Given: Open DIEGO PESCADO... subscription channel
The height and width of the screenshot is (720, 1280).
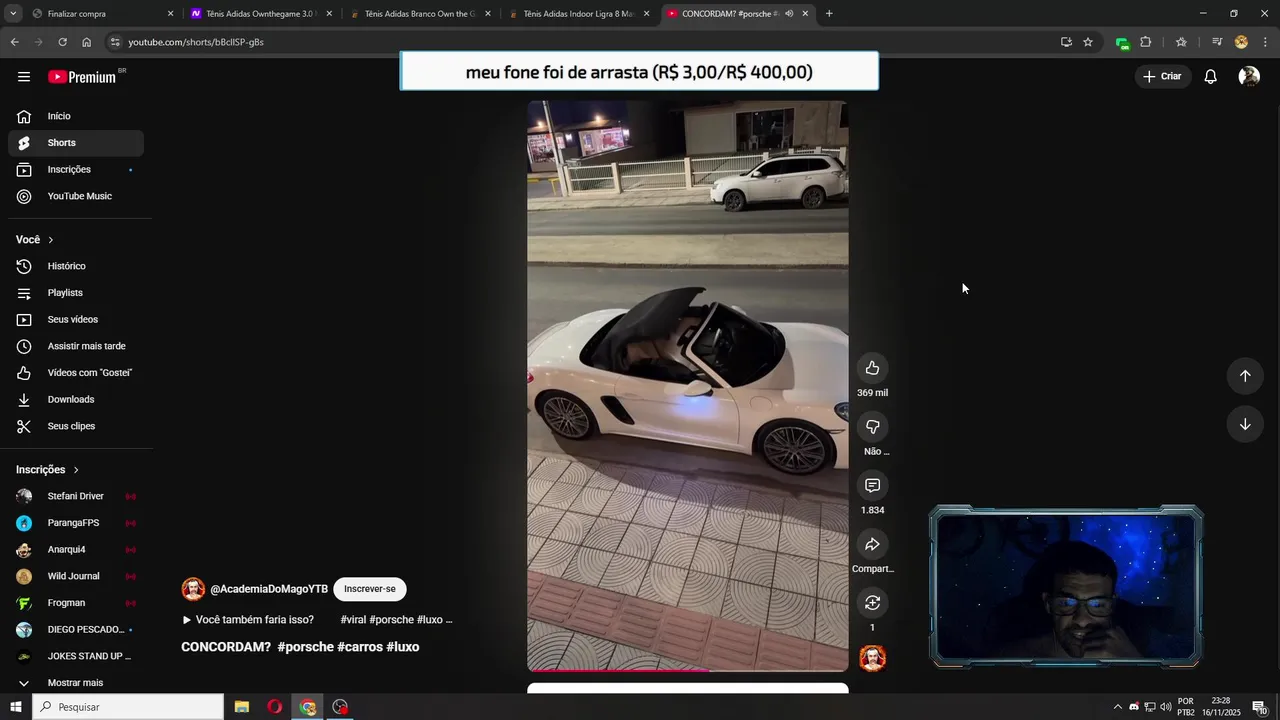Looking at the screenshot, I should tap(76, 630).
